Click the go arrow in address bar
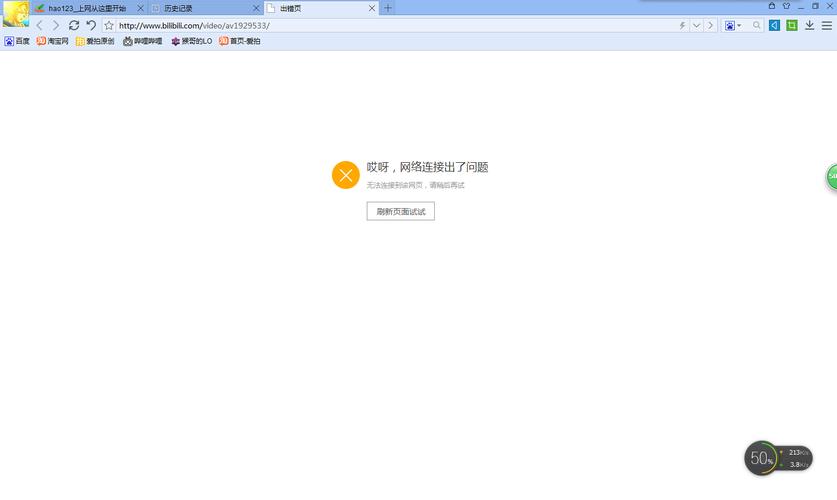 coord(711,25)
